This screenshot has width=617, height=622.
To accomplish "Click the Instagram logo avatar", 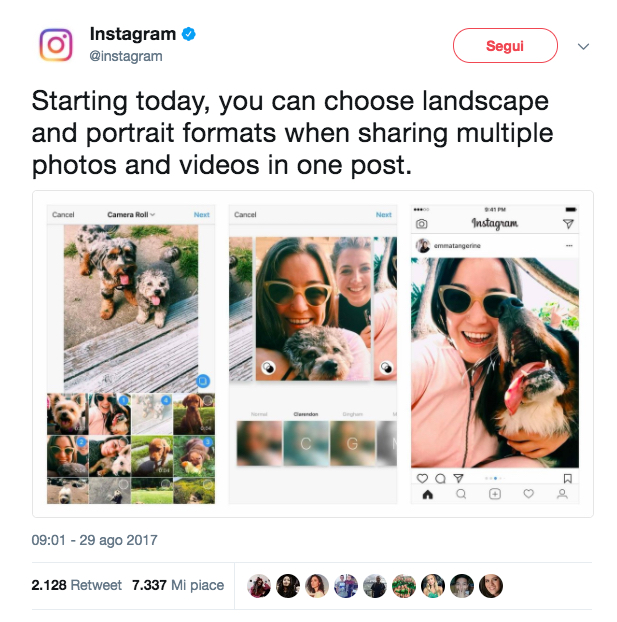I will 56,45.
